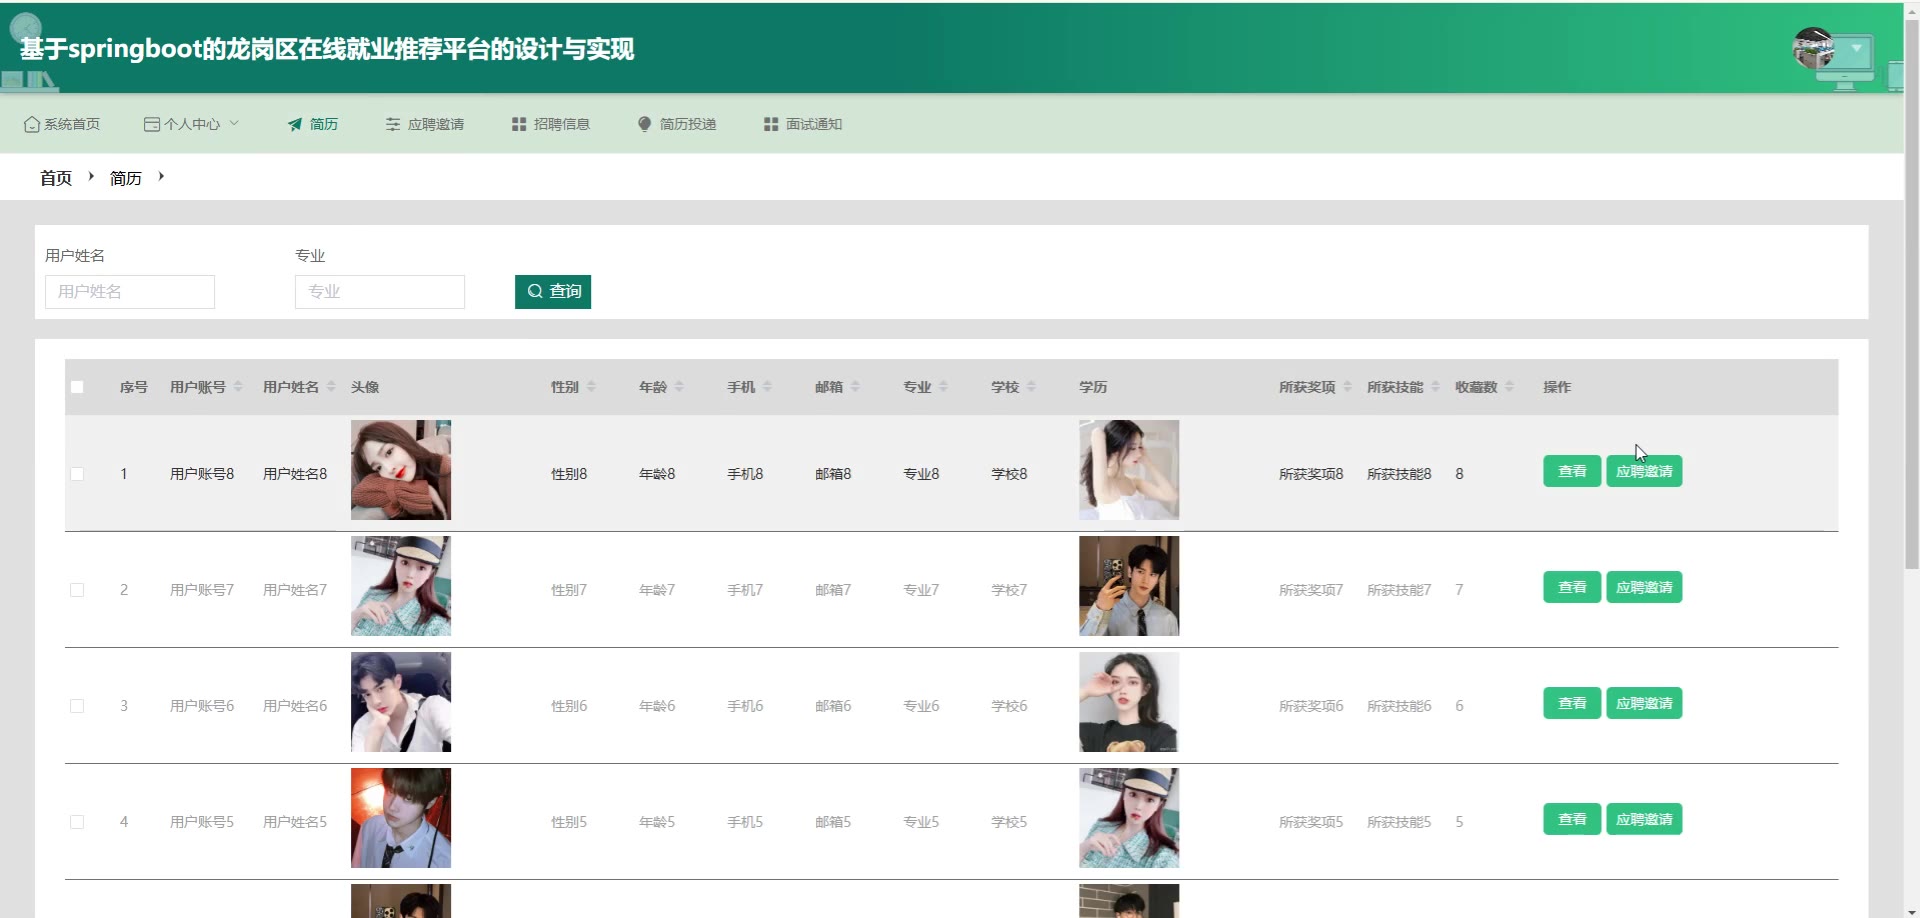This screenshot has height=918, width=1920.
Task: Toggle the select-all checkbox in table header
Action: pyautogui.click(x=77, y=387)
